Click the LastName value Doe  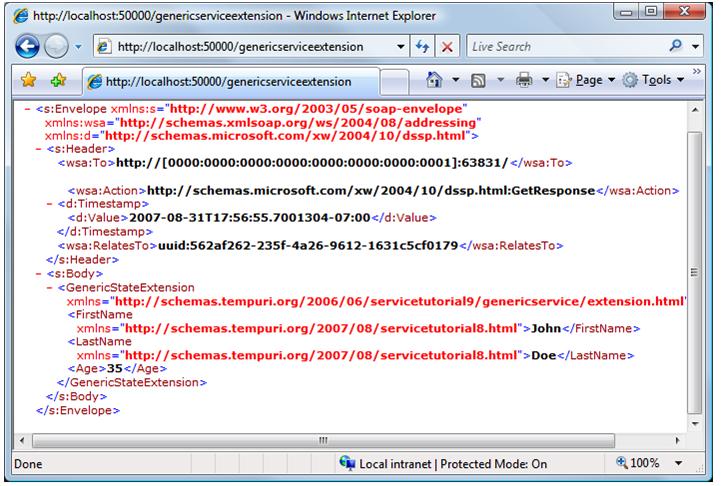tap(544, 355)
